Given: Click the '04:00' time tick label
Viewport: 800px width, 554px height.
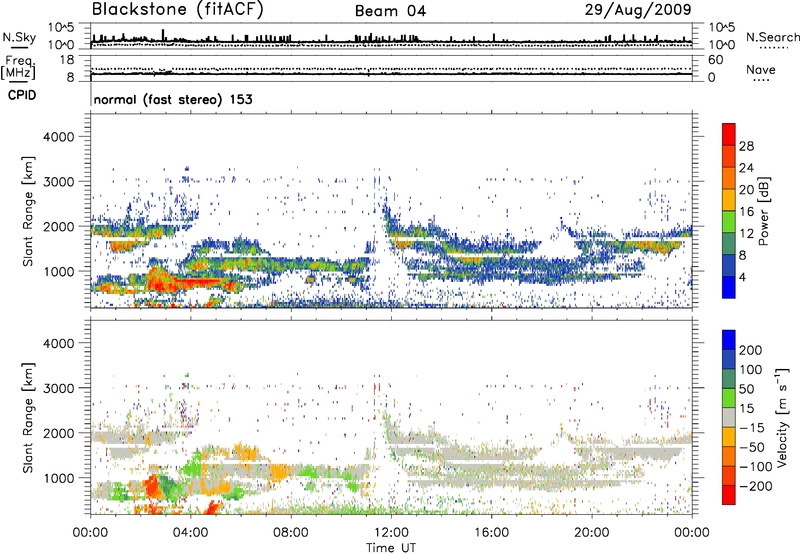Looking at the screenshot, I should [191, 533].
